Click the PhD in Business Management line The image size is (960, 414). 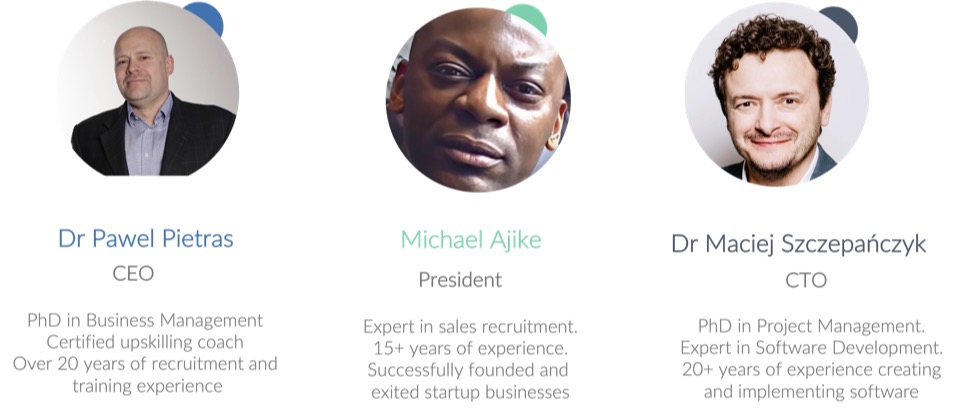tap(145, 320)
